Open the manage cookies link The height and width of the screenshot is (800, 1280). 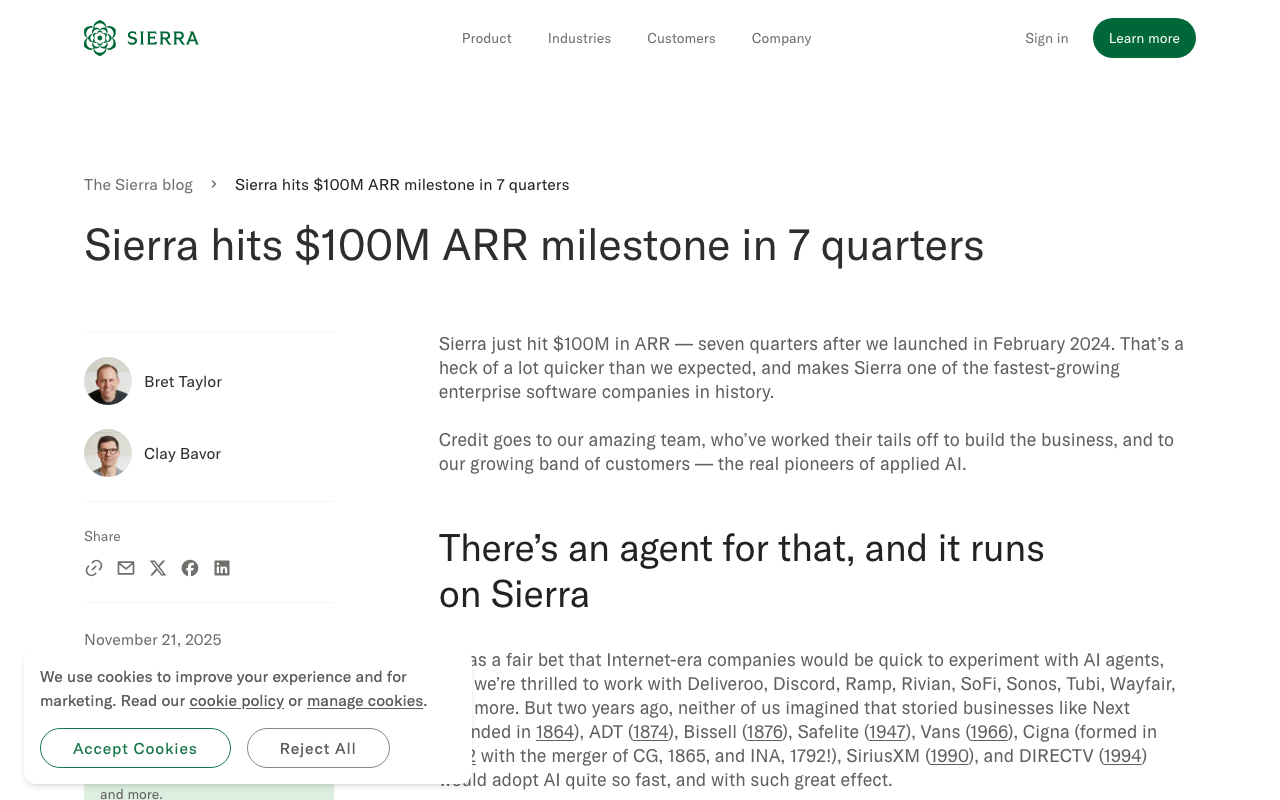pos(365,701)
